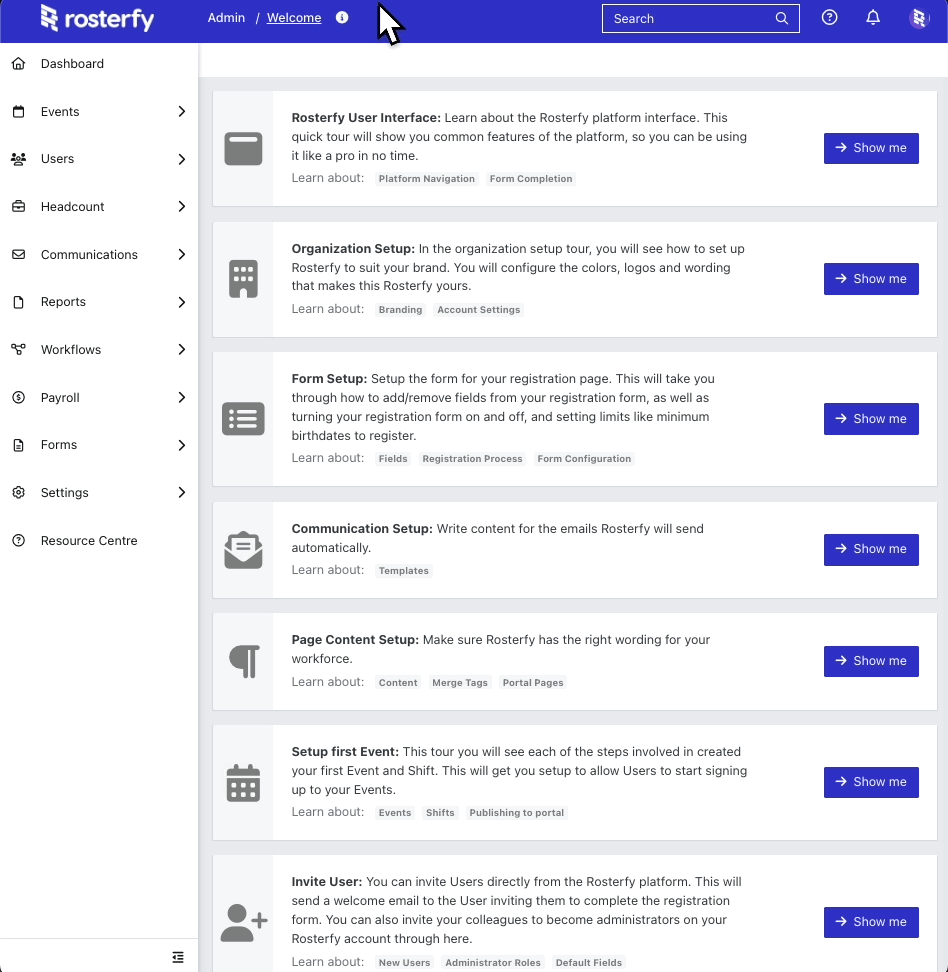Click the Admin breadcrumb

226,18
